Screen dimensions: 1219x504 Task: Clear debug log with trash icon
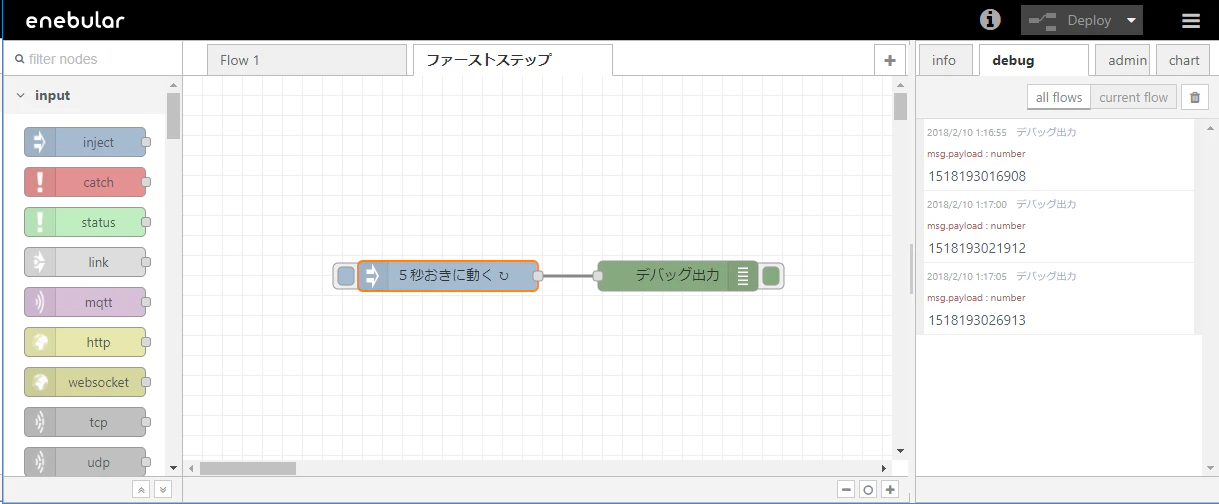[x=1195, y=97]
